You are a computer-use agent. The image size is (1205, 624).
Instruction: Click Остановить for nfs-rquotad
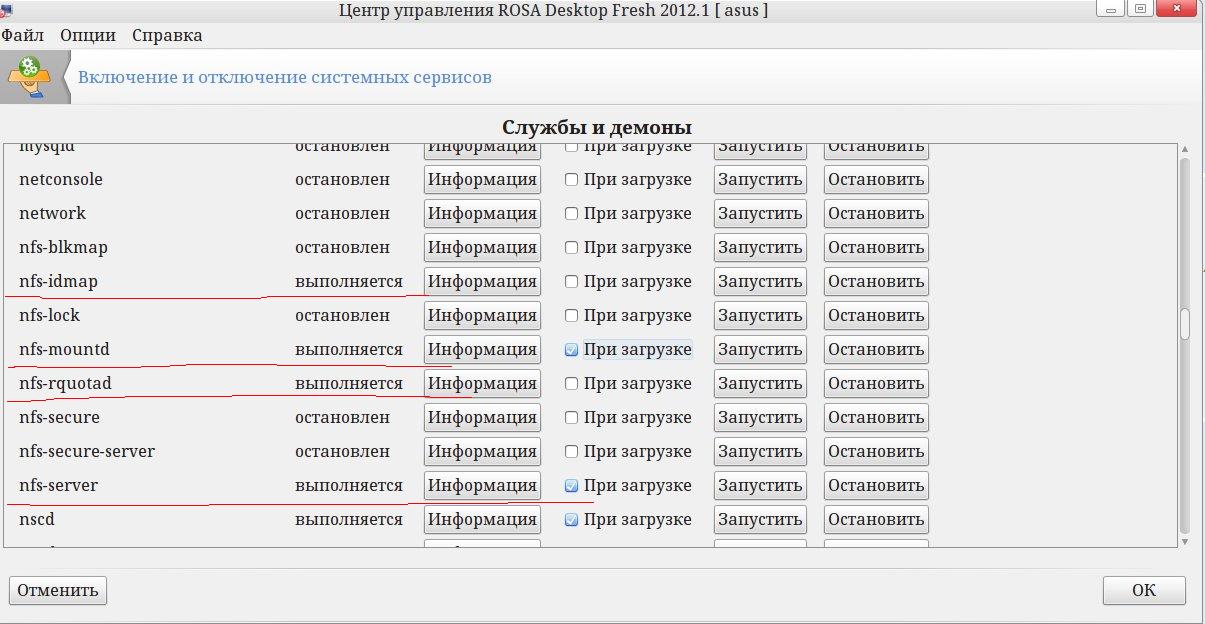(876, 384)
